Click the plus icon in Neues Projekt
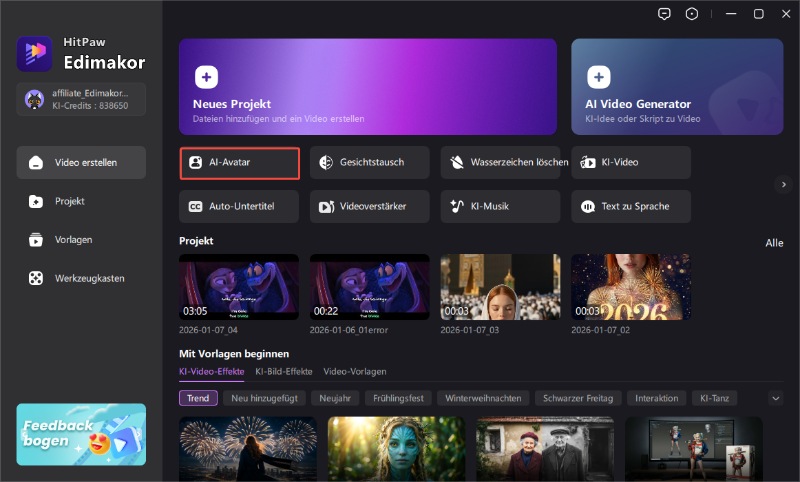This screenshot has height=482, width=800. coord(206,77)
